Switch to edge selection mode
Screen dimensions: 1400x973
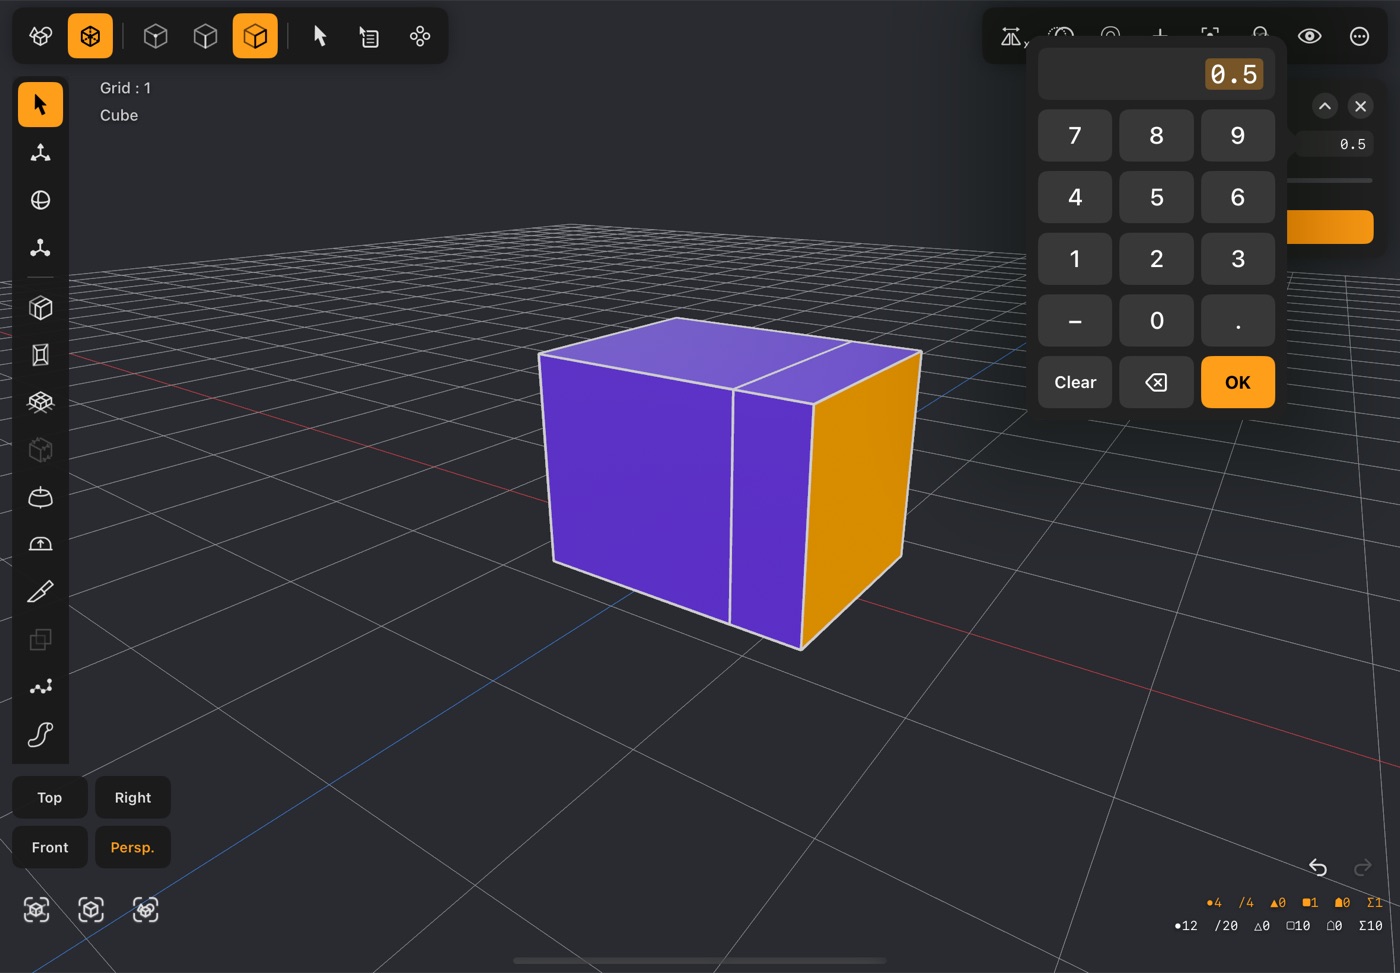205,36
